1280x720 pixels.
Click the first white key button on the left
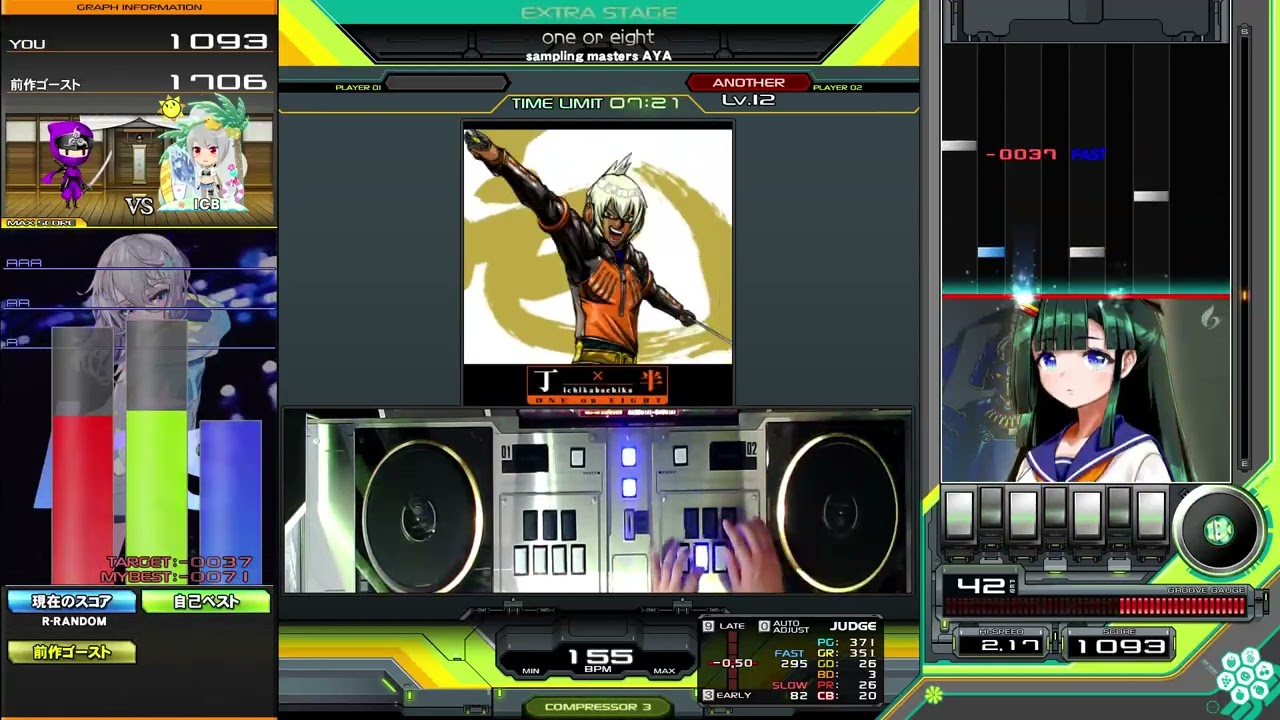[x=960, y=516]
